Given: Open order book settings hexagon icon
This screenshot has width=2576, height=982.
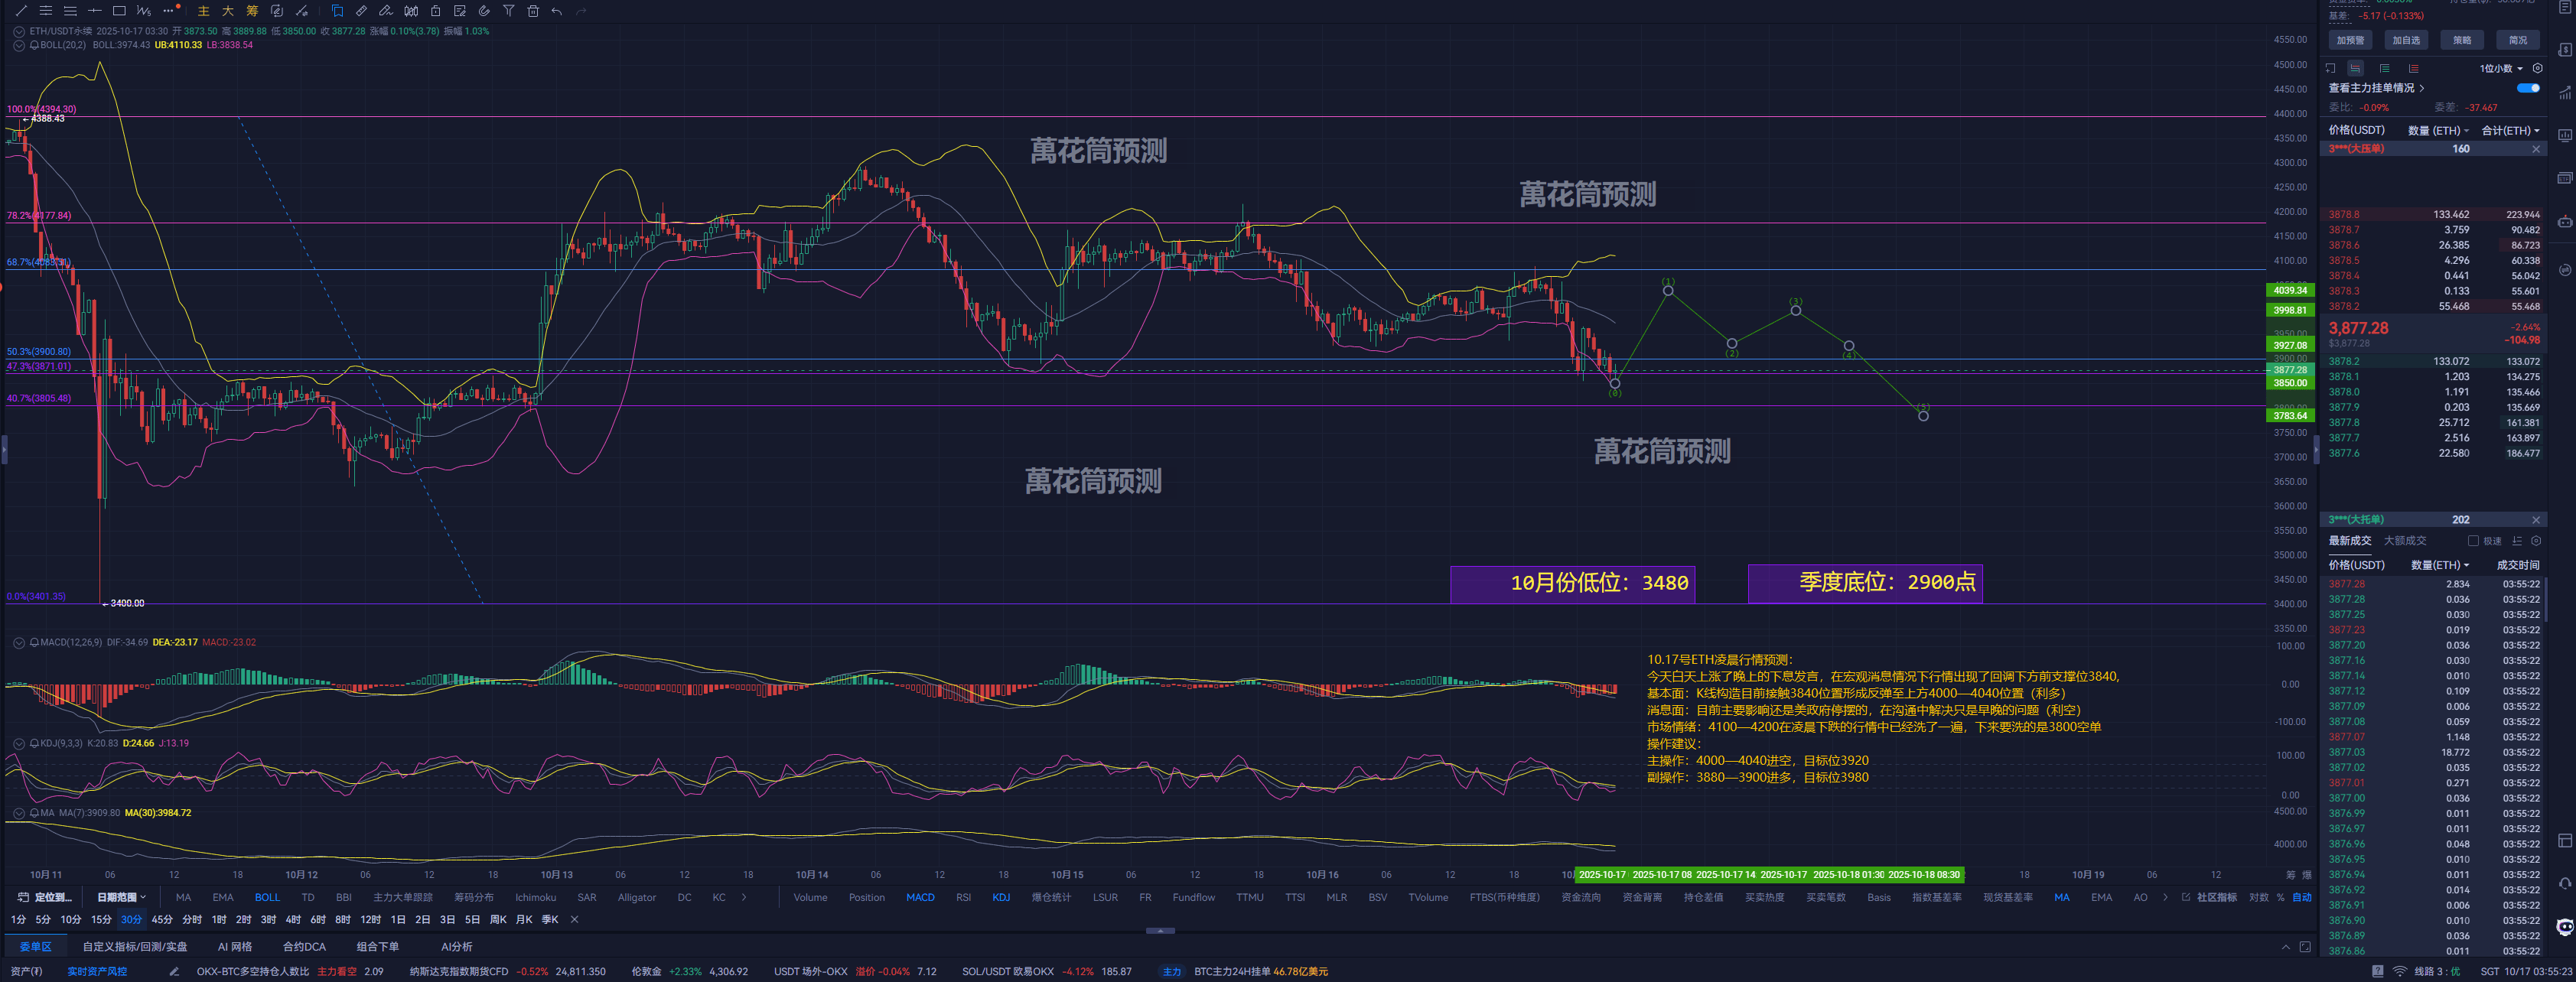Looking at the screenshot, I should (2537, 69).
